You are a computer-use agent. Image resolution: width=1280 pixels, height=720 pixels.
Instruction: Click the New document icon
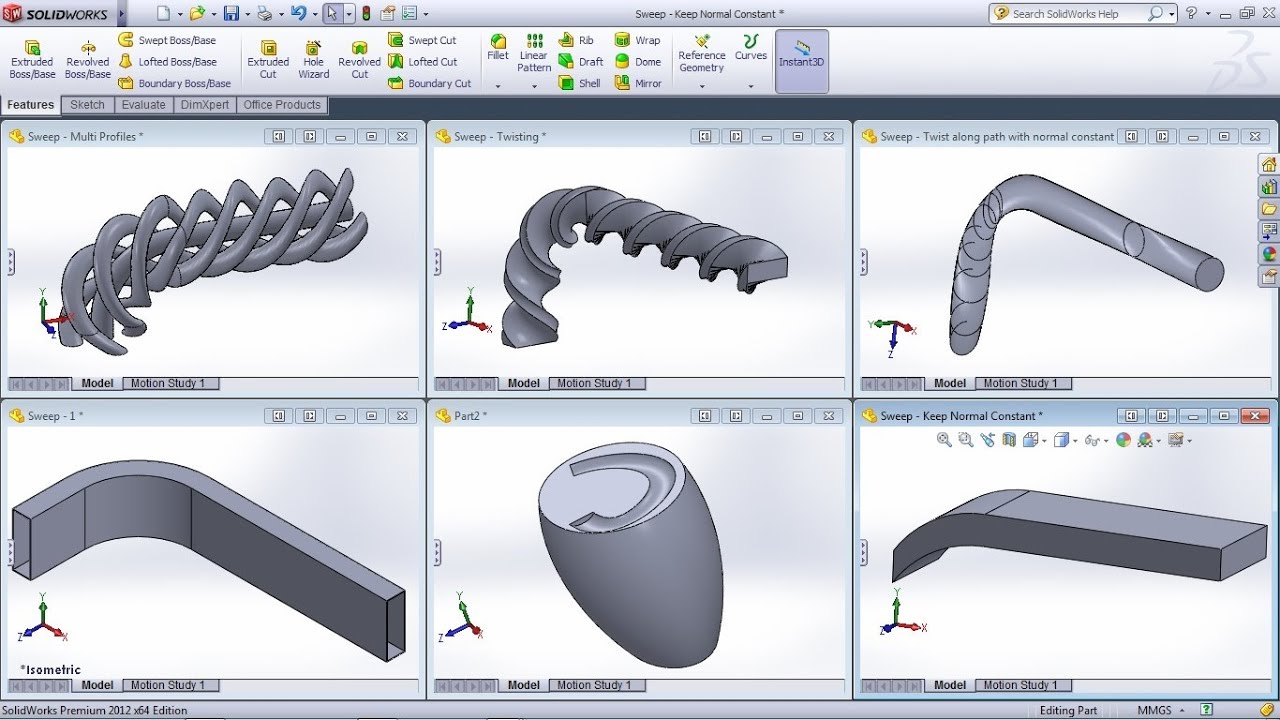pos(164,14)
